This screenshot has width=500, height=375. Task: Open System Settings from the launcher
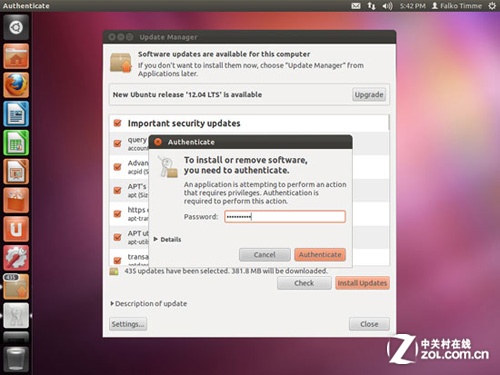16,258
